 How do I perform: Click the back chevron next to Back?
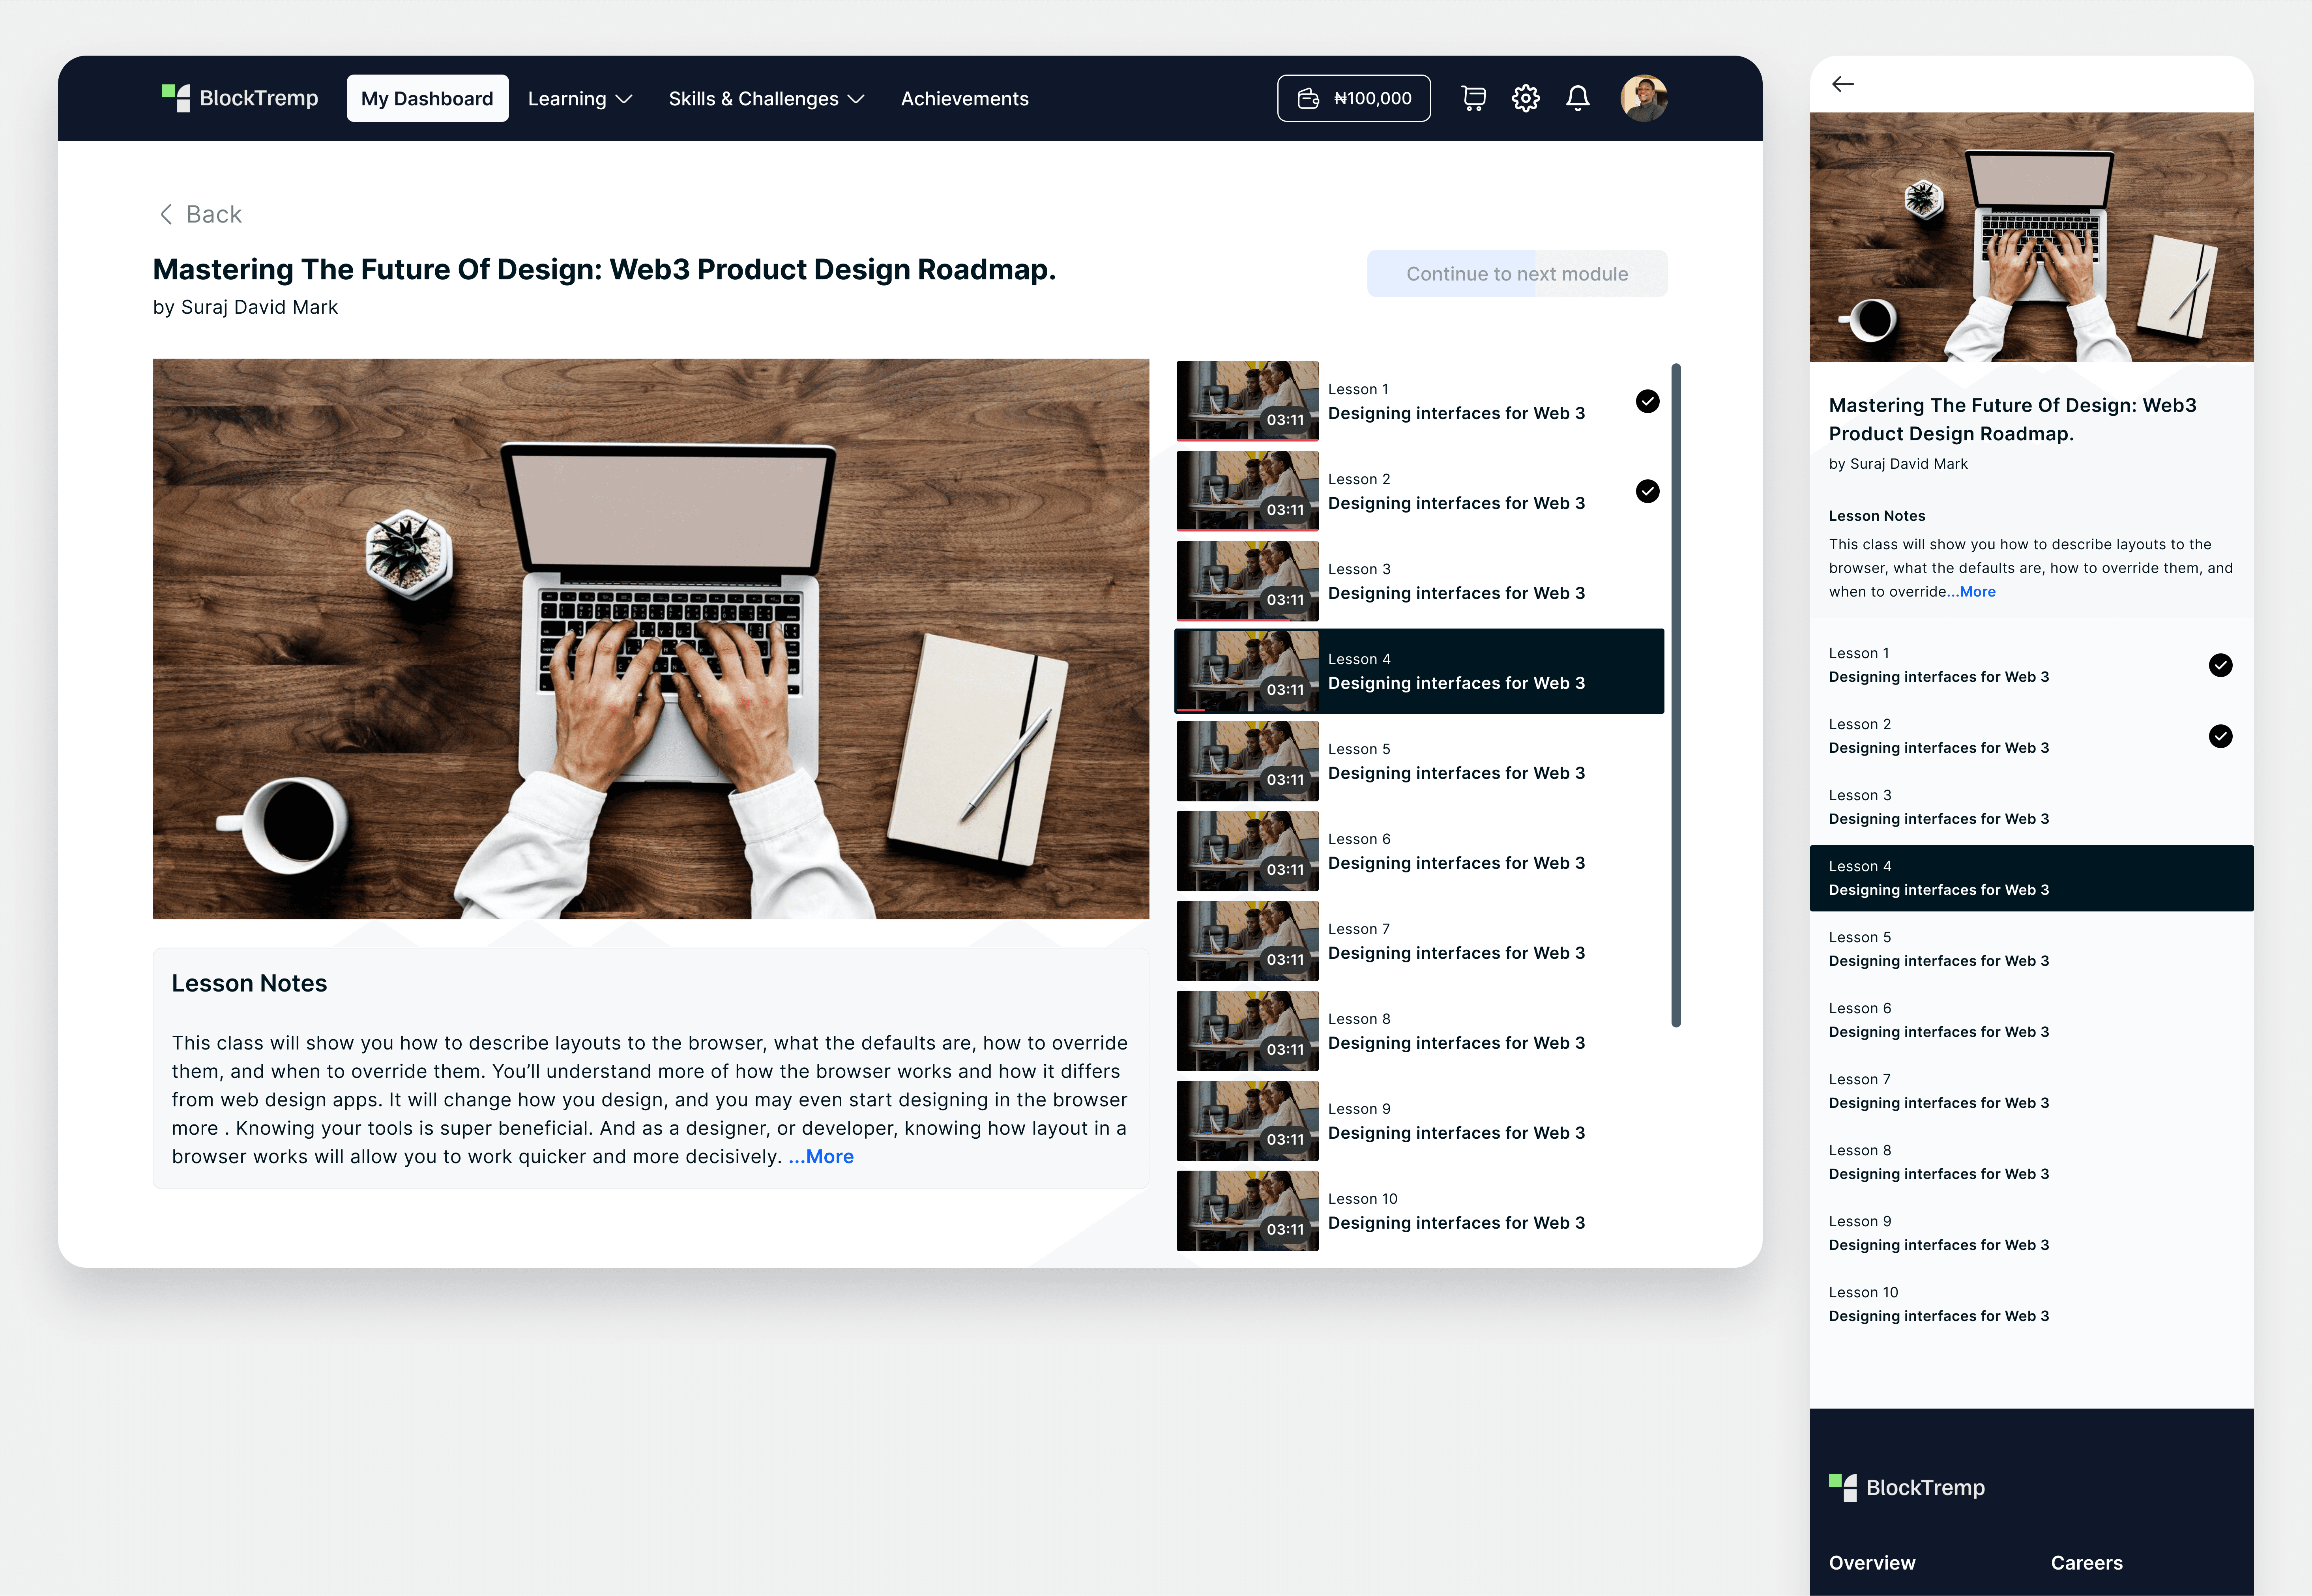(167, 214)
